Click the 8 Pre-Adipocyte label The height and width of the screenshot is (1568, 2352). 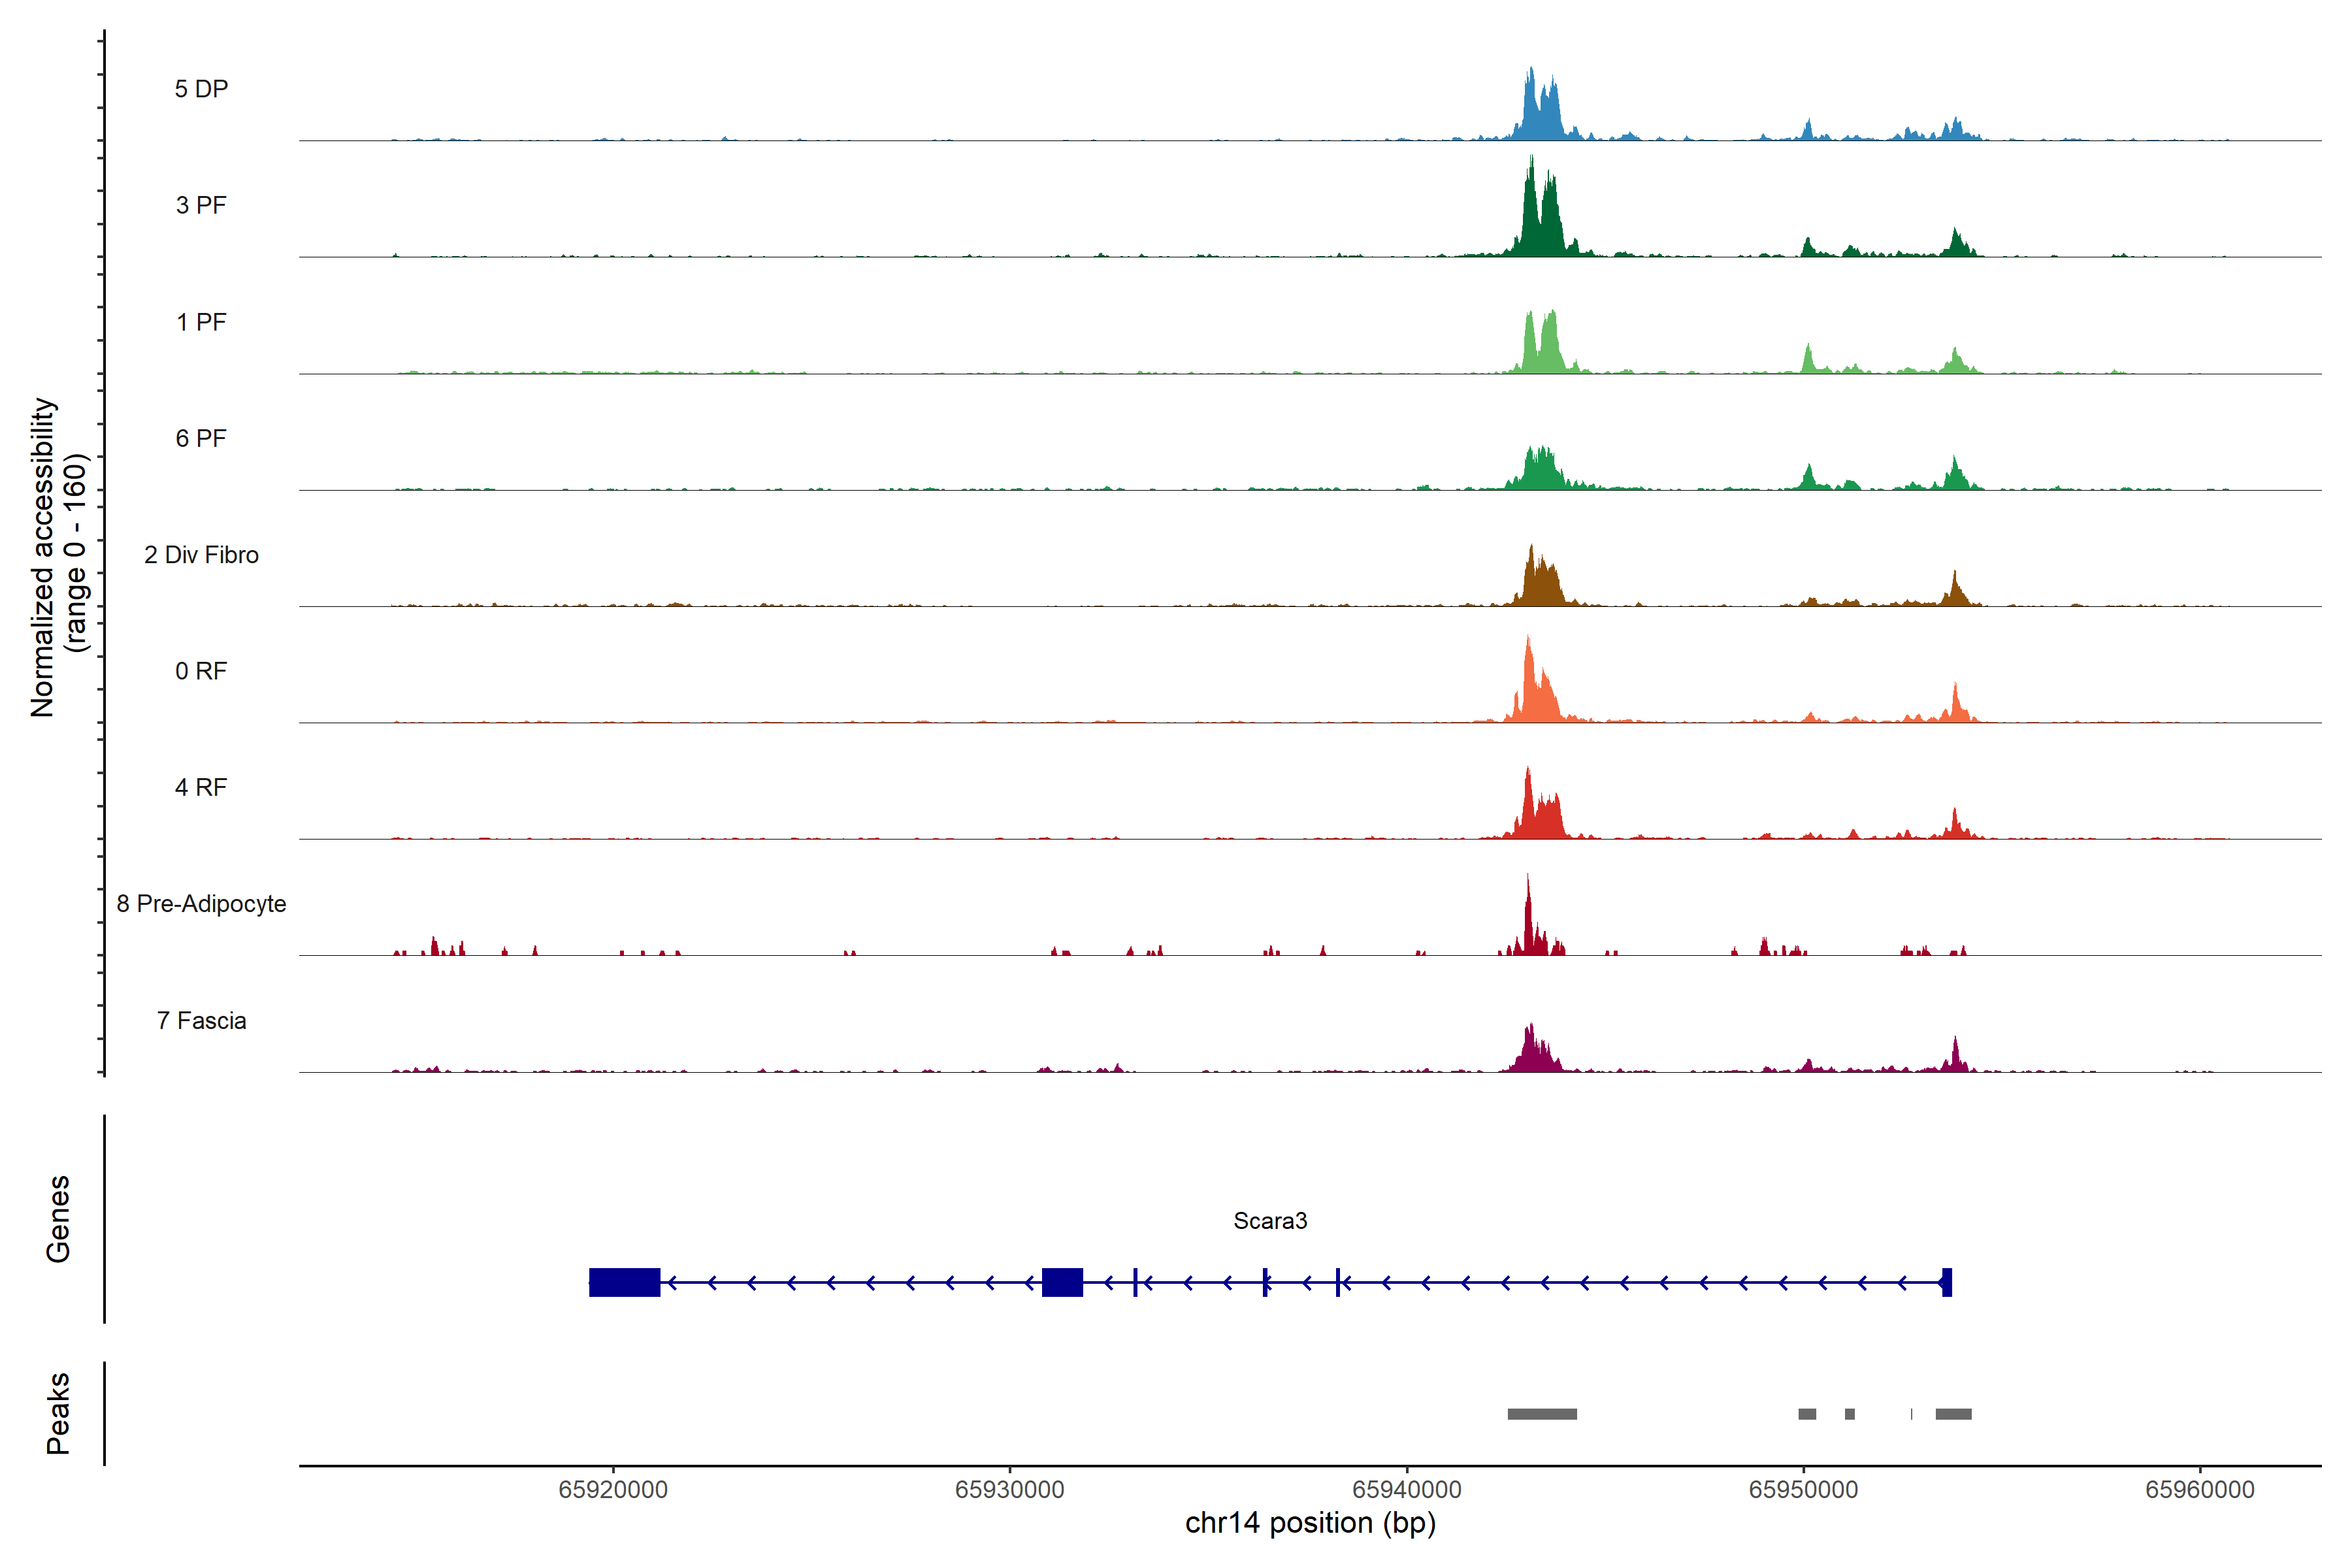pos(201,904)
